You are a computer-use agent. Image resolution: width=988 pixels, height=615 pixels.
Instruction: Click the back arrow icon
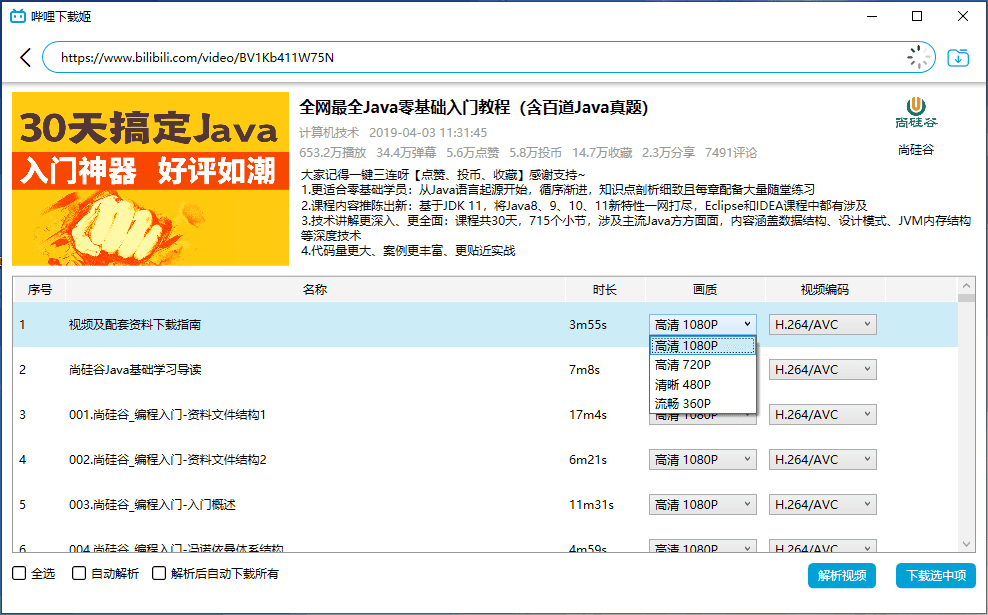pyautogui.click(x=25, y=57)
